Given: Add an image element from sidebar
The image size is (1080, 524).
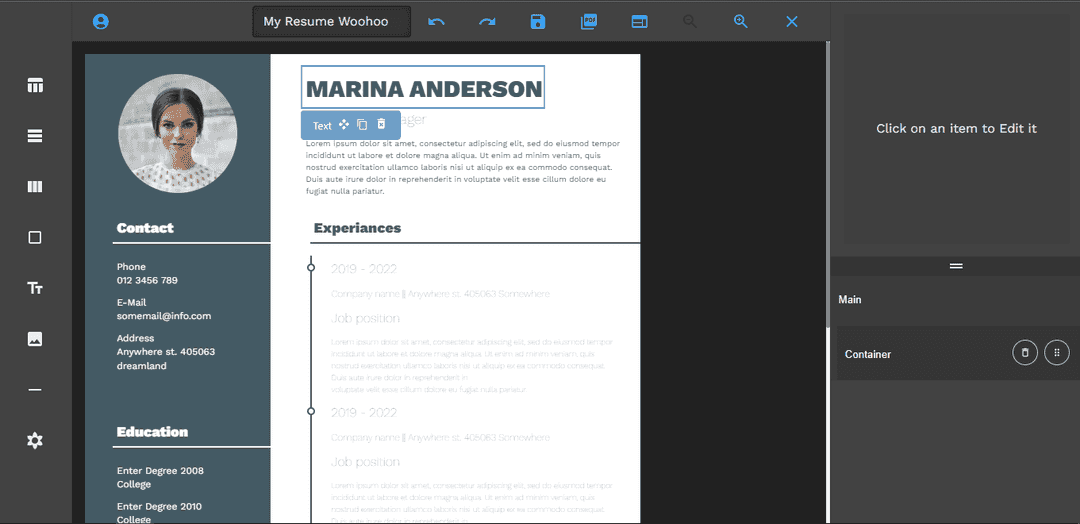Looking at the screenshot, I should [35, 339].
